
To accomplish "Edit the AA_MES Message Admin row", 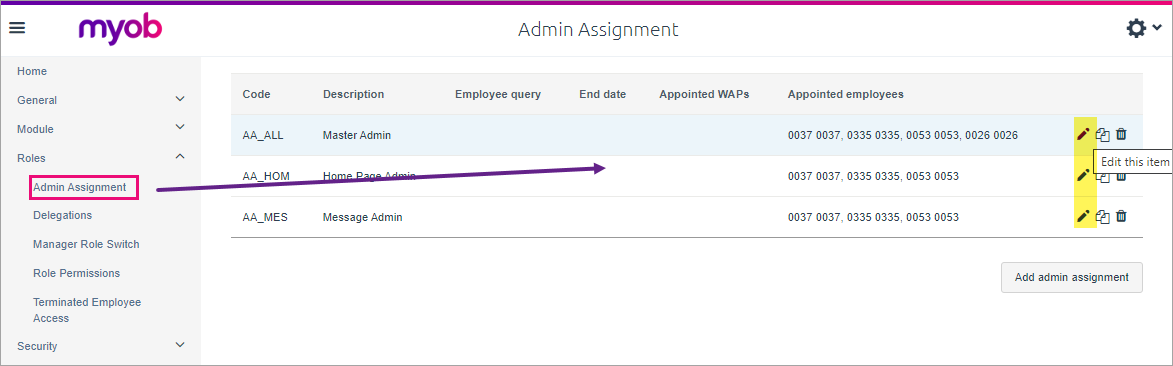I will click(1082, 217).
